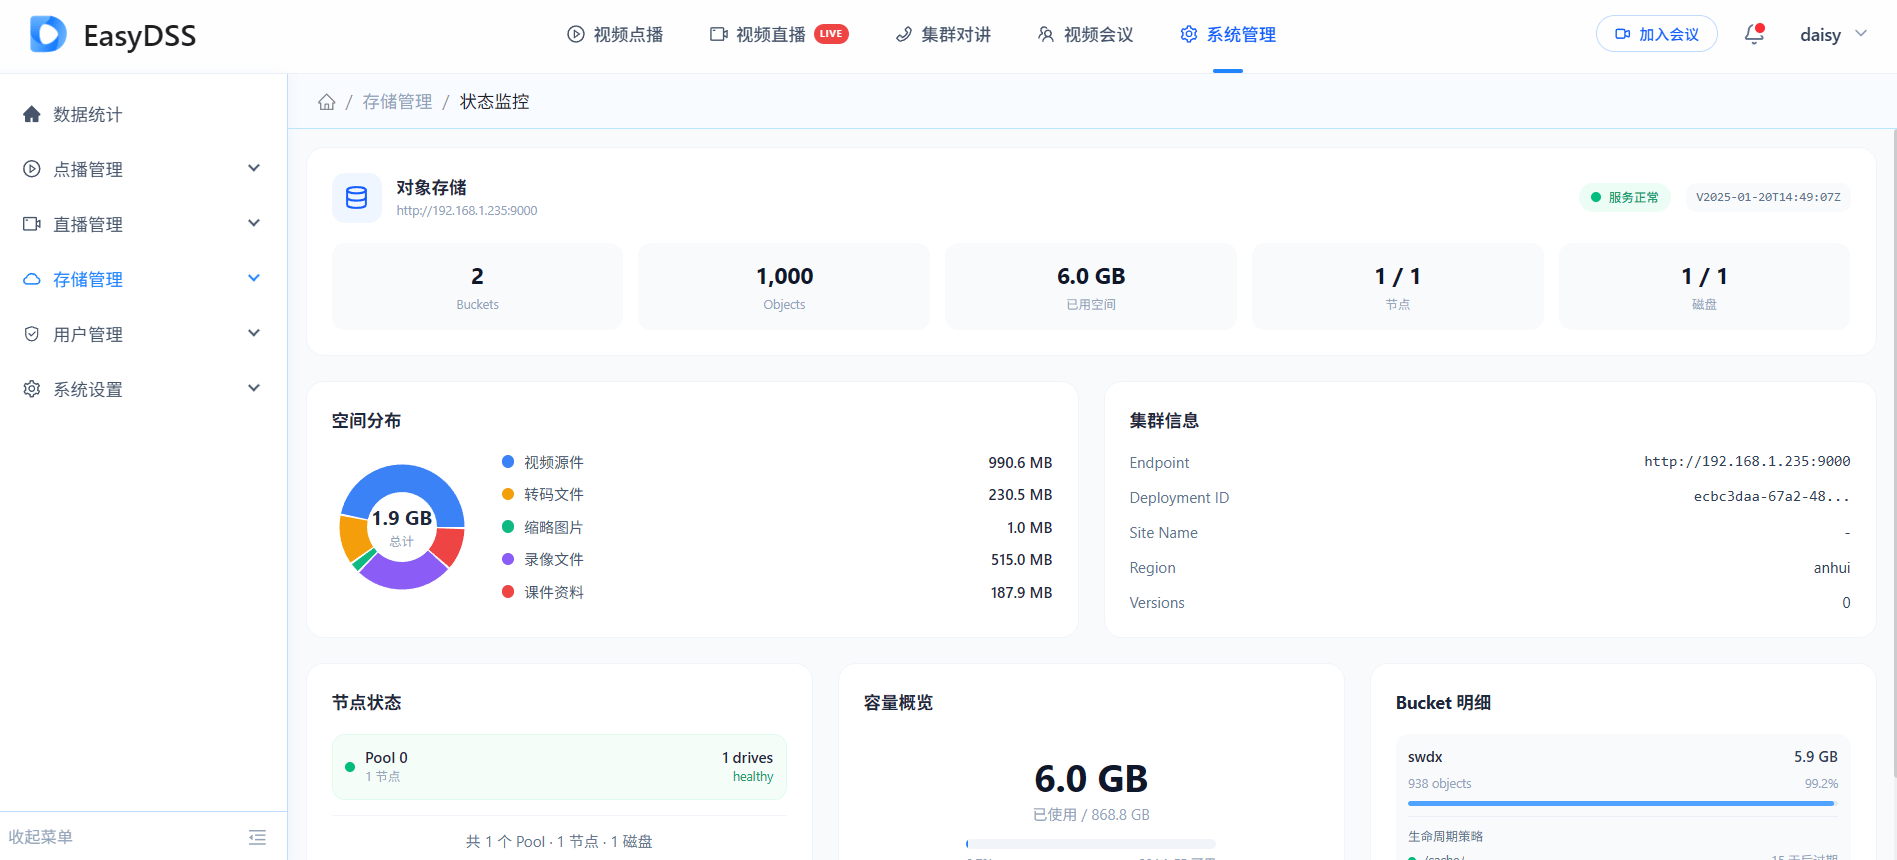This screenshot has height=860, width=1897.
Task: Open the daisy user dropdown
Action: [1833, 35]
